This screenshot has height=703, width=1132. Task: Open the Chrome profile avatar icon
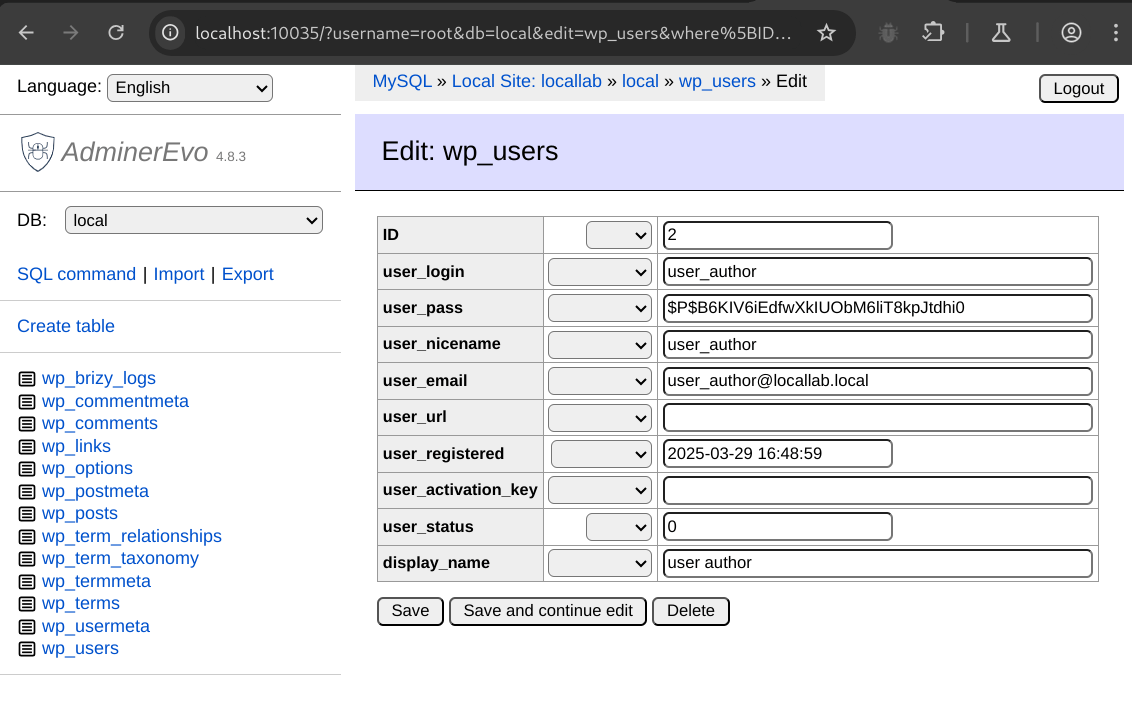point(1071,33)
